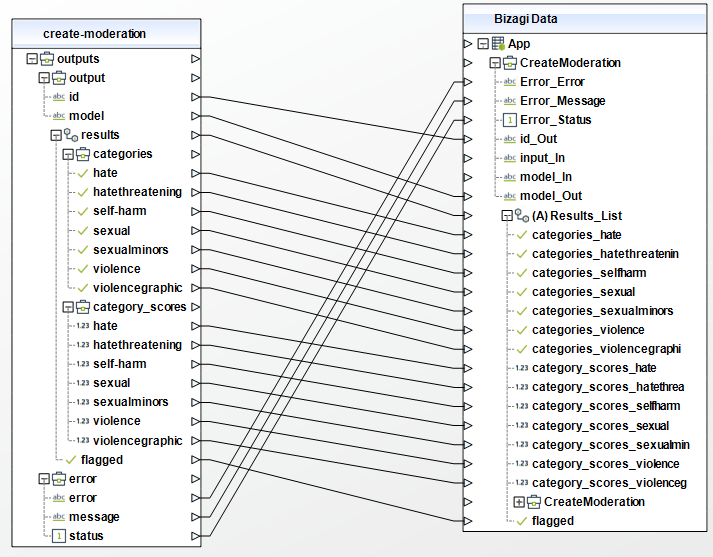
Task: Select category_scores_hate in Results_List
Action: coord(594,368)
